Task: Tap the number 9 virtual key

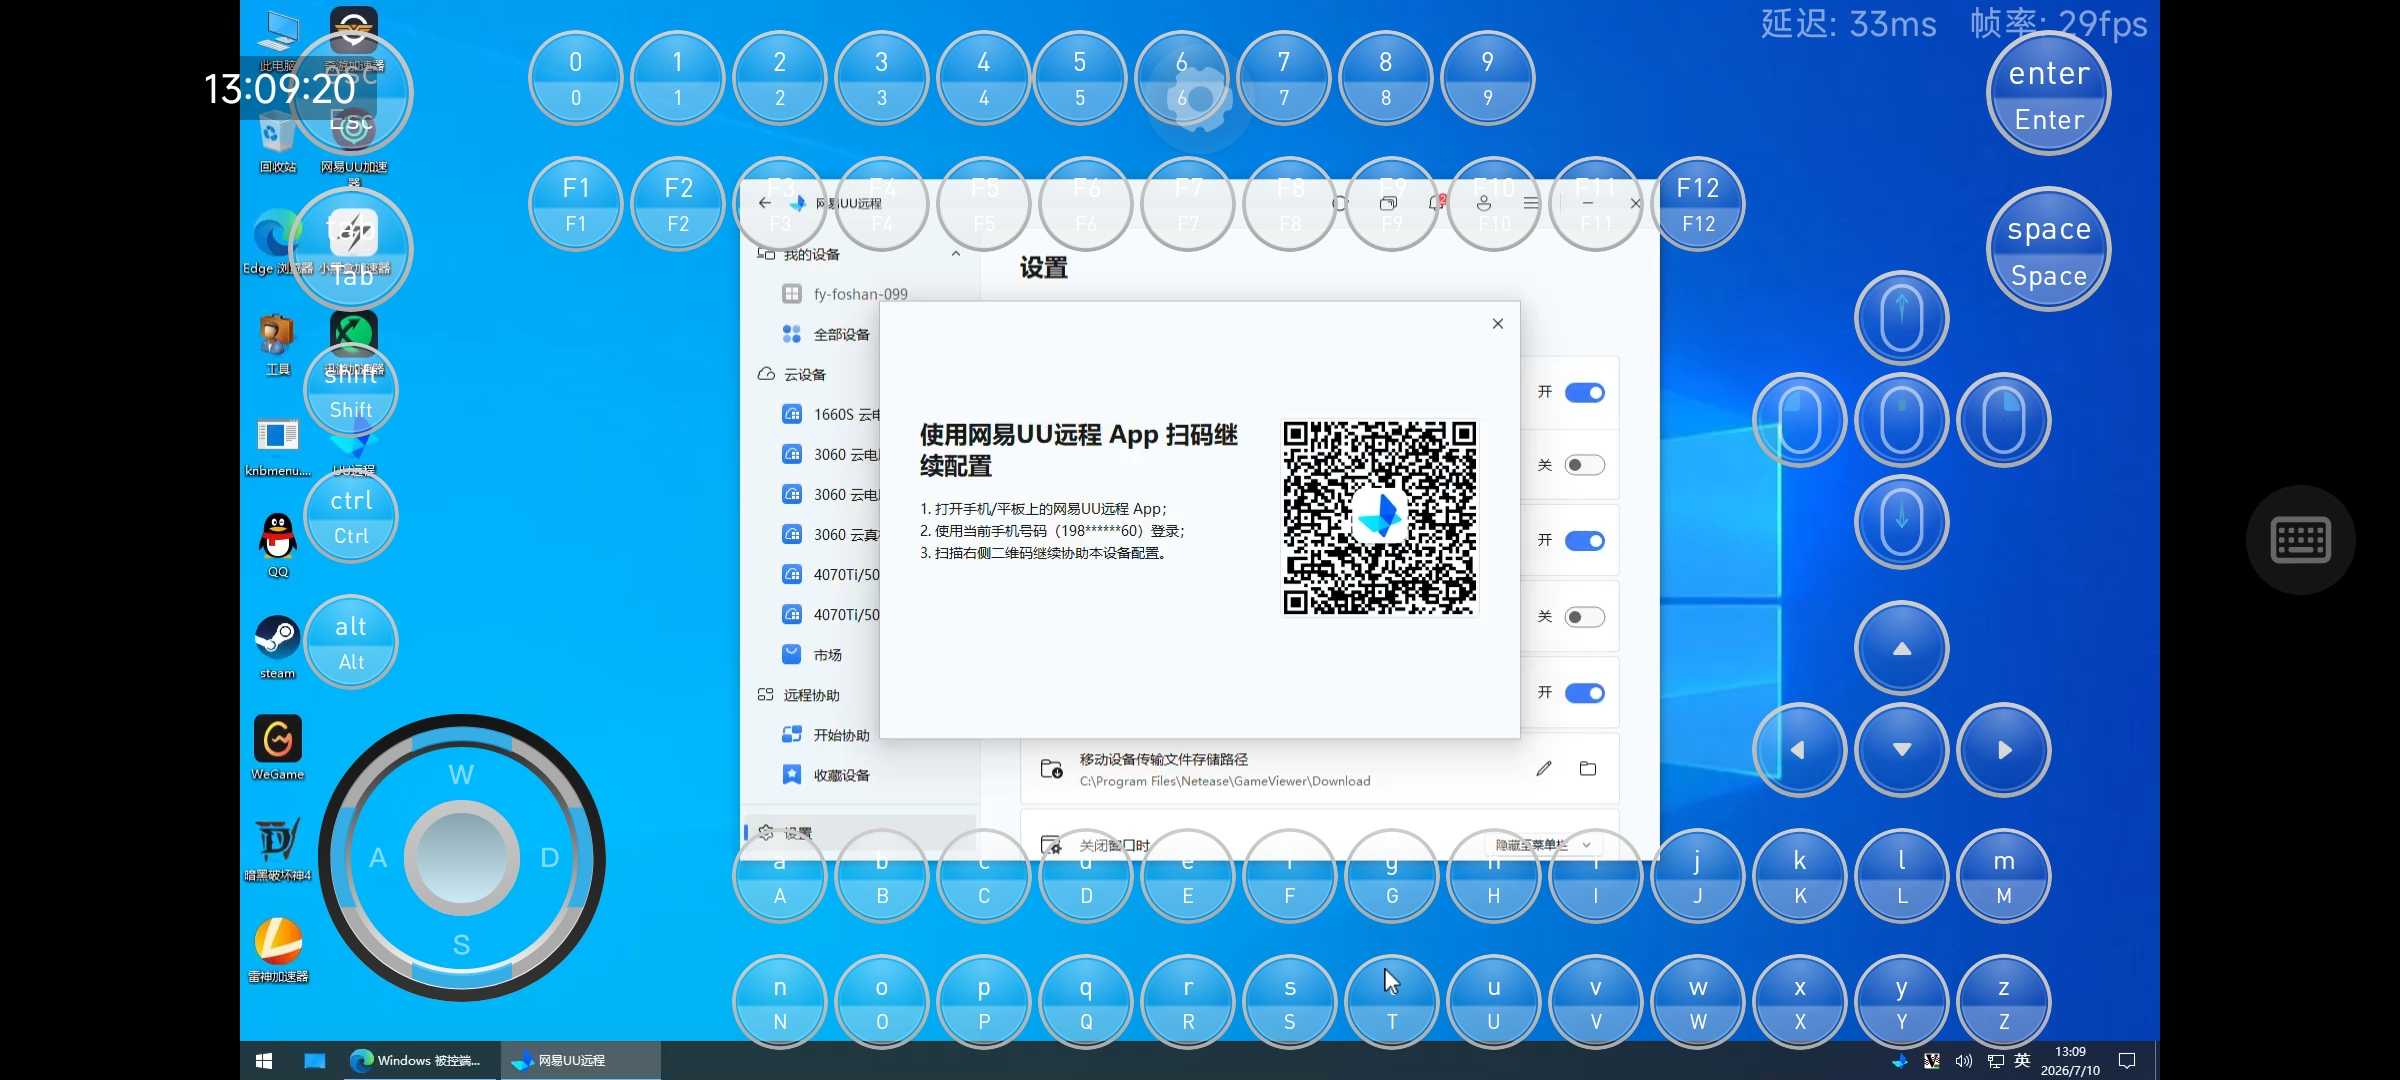Action: coord(1488,78)
